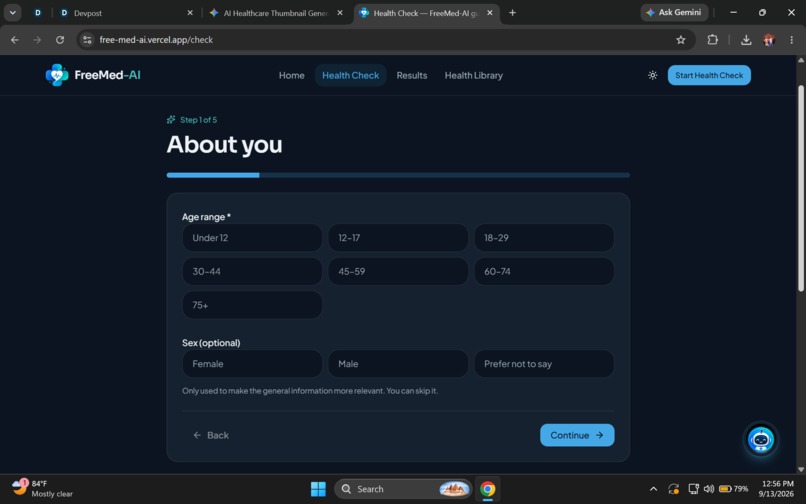This screenshot has width=806, height=504.
Task: Select the 45–59 age range
Action: (x=398, y=272)
